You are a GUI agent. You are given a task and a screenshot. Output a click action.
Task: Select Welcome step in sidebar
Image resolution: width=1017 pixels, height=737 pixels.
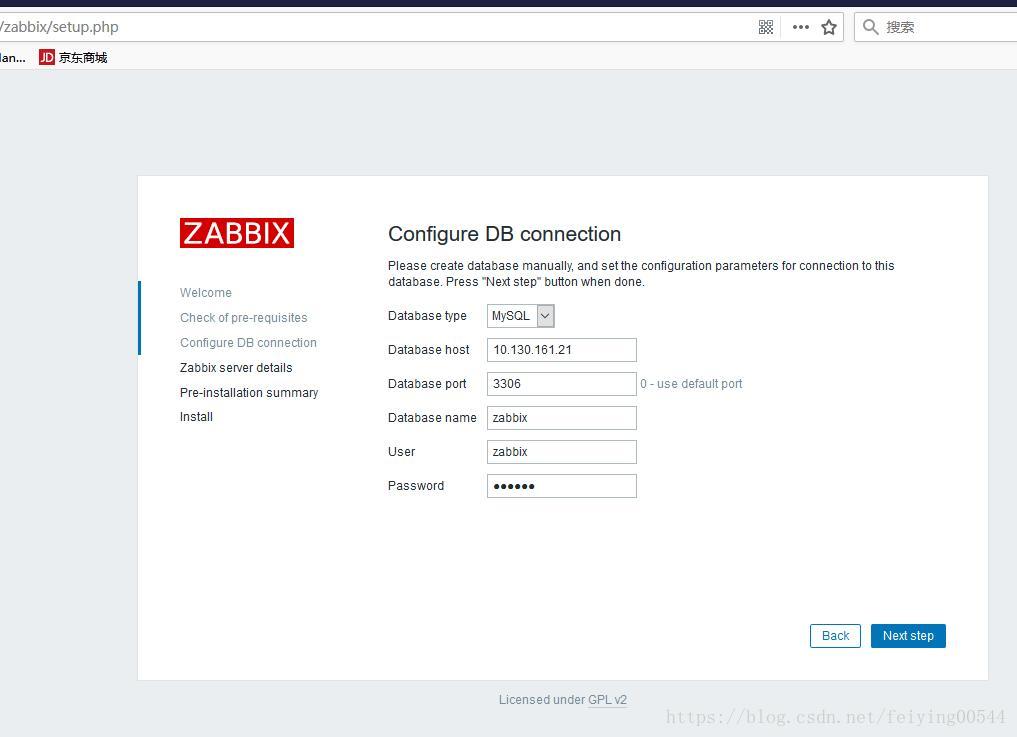tap(206, 293)
